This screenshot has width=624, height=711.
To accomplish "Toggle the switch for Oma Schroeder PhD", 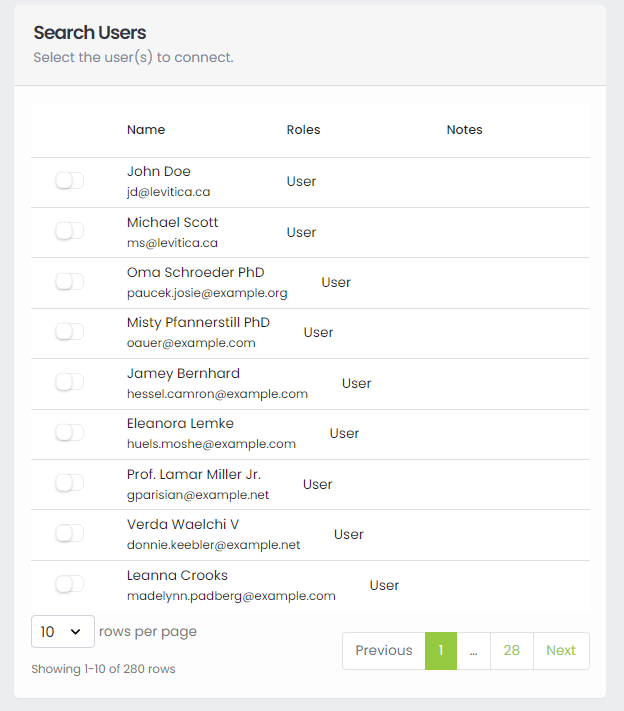I will (x=69, y=282).
